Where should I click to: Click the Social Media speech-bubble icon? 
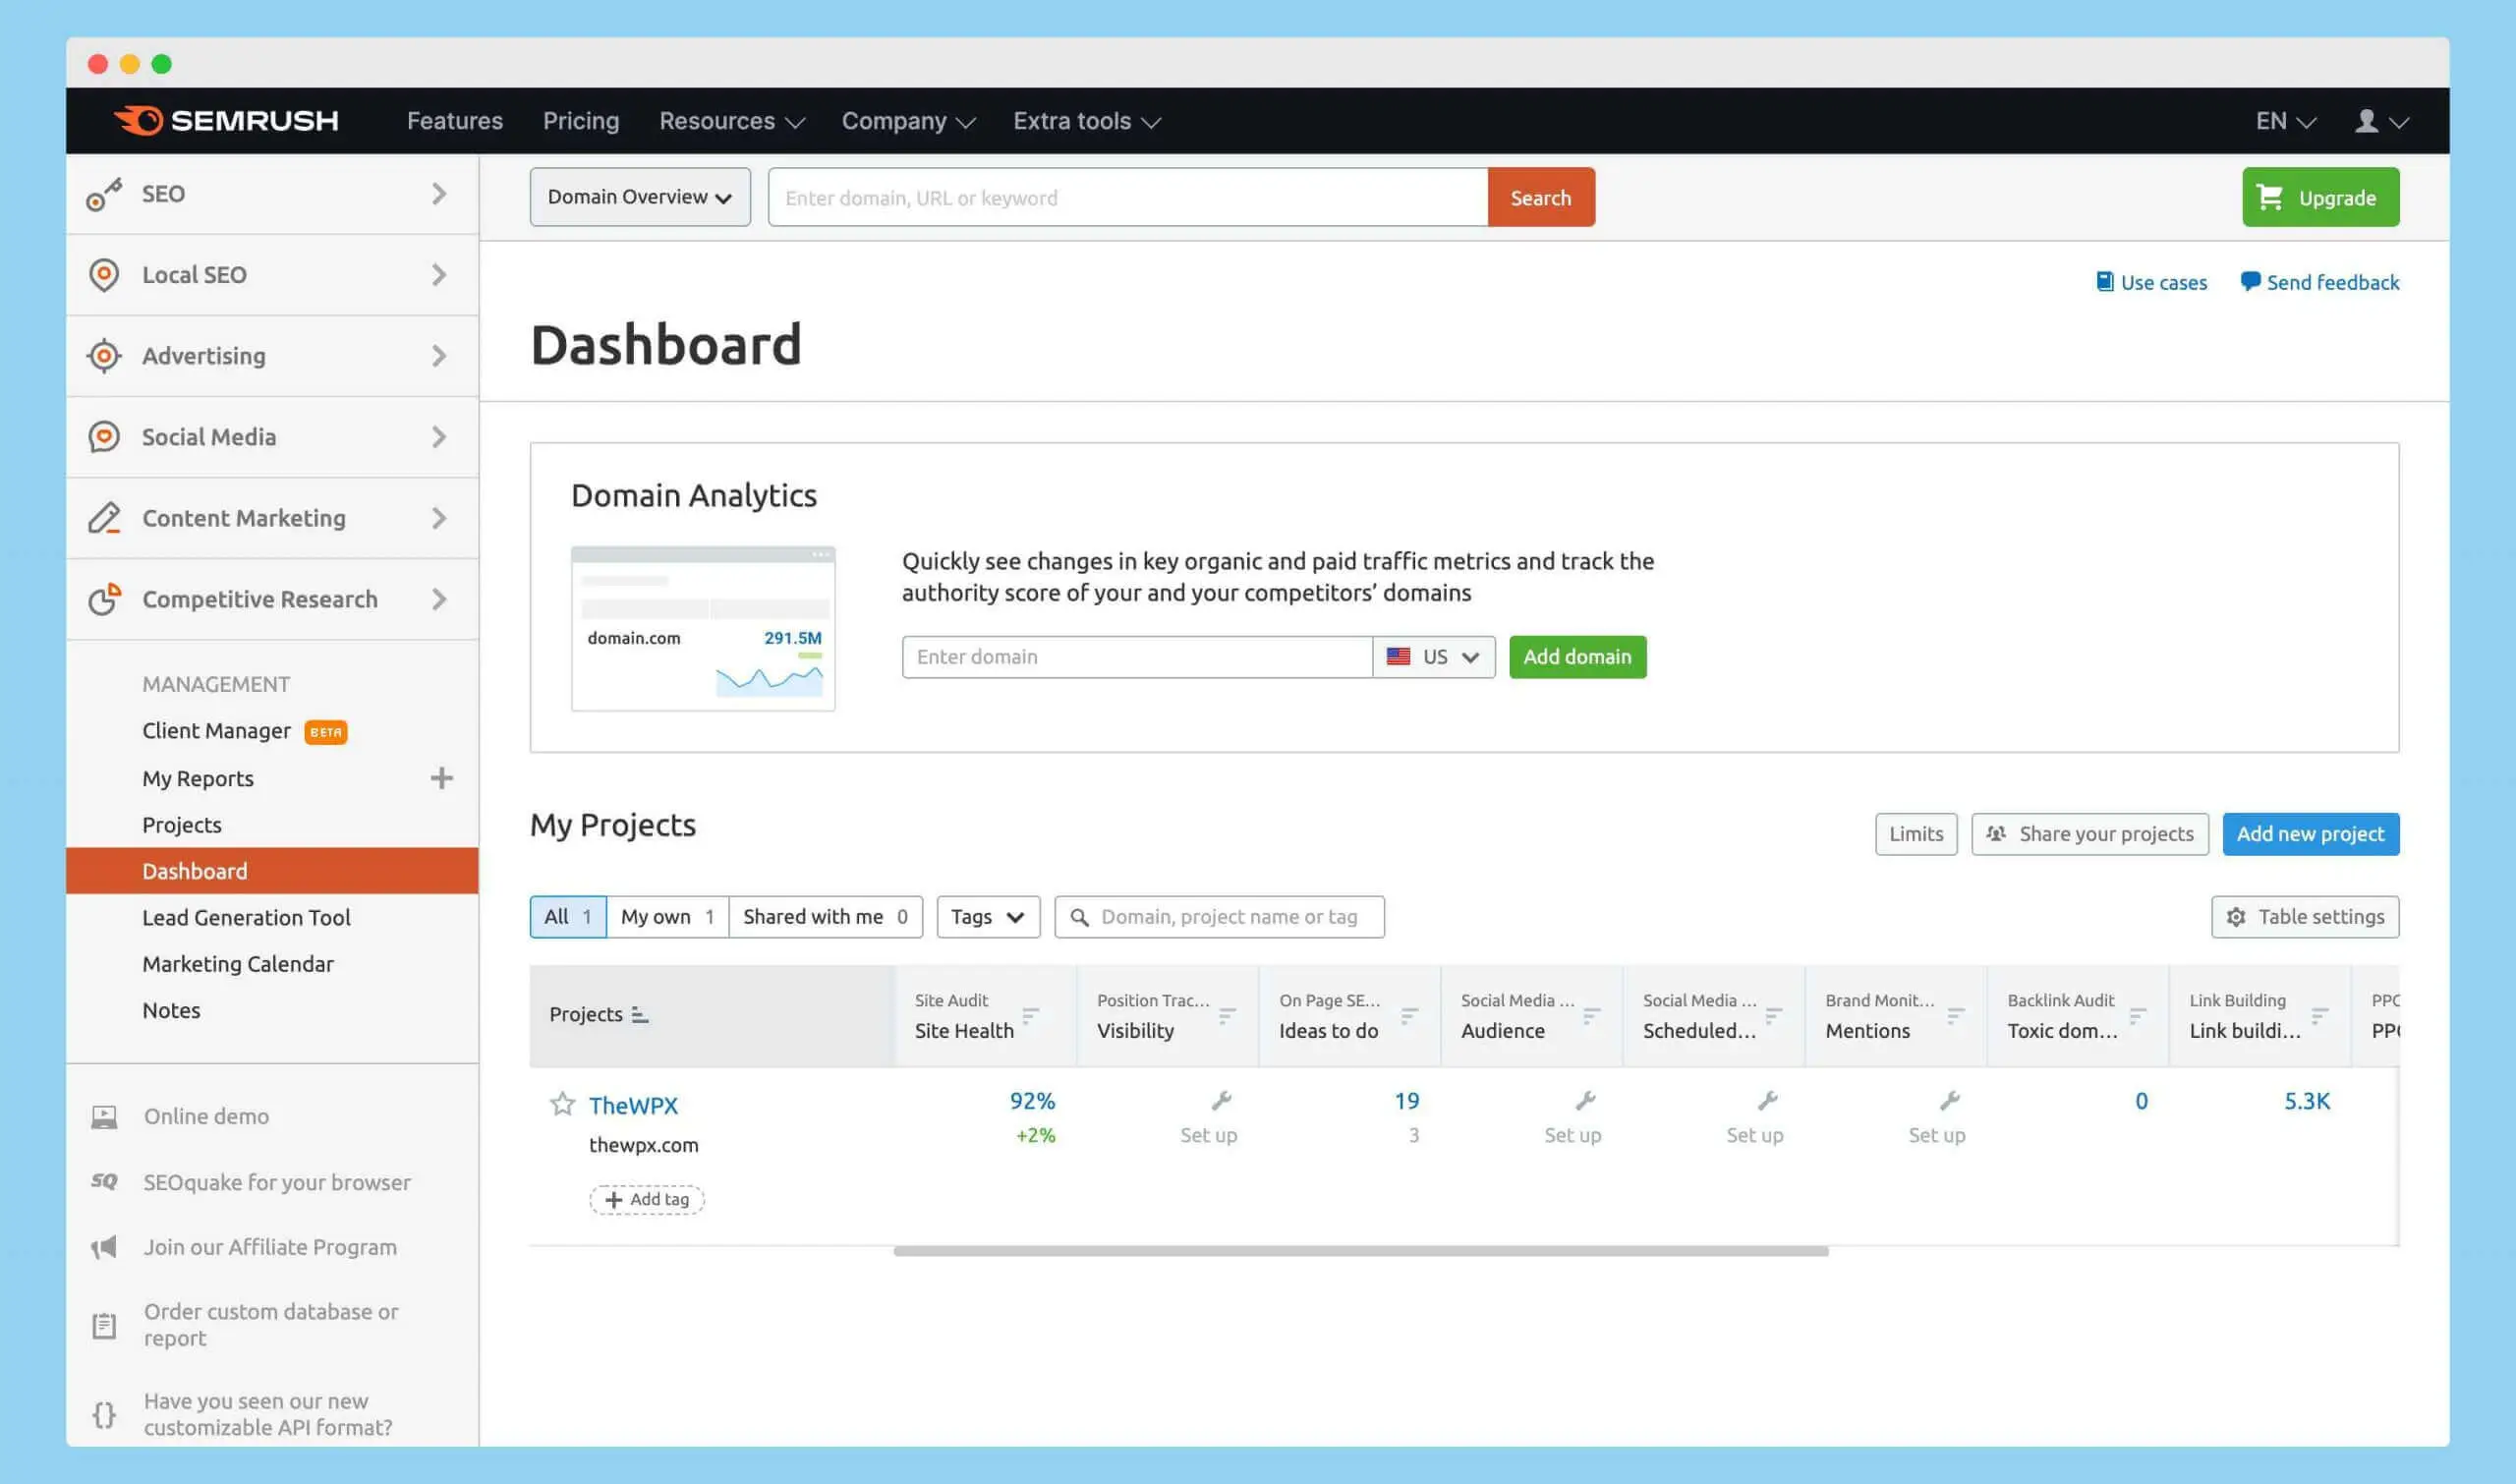pyautogui.click(x=104, y=437)
